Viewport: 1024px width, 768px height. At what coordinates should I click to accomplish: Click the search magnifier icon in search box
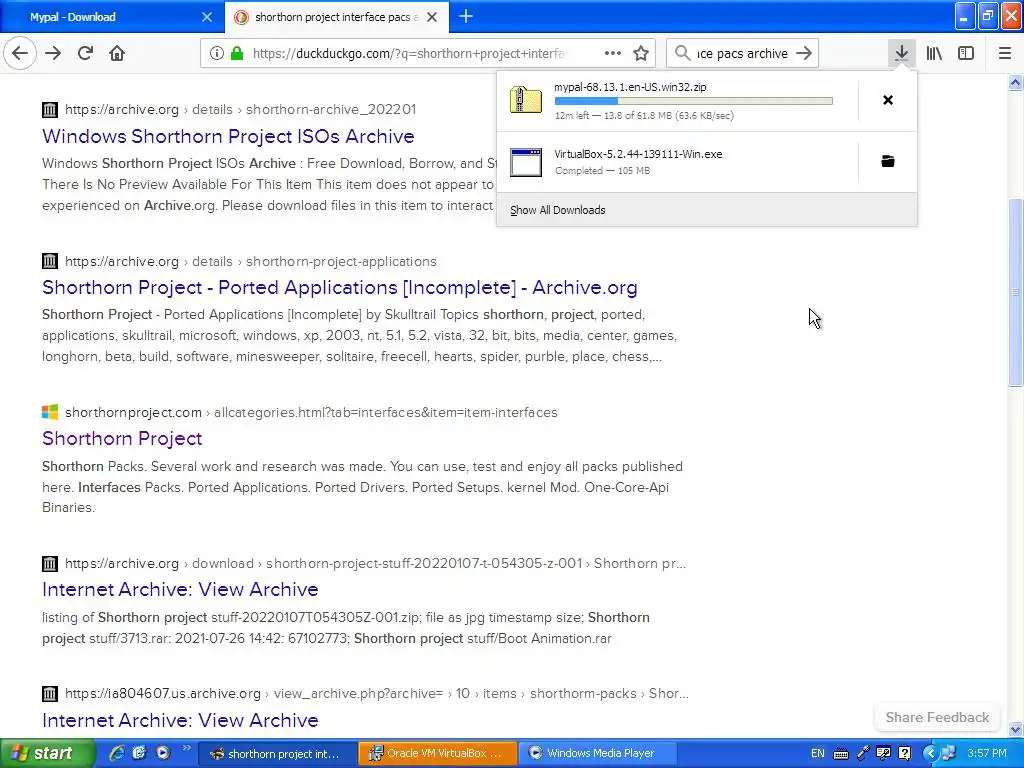682,54
